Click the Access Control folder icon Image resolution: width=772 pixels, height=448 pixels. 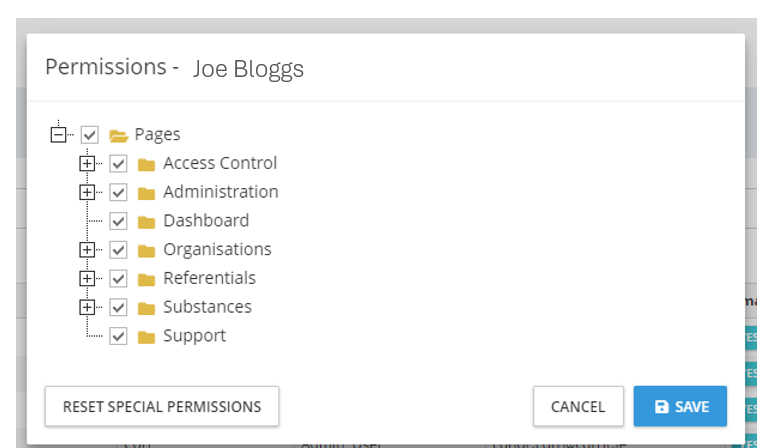[x=147, y=164]
